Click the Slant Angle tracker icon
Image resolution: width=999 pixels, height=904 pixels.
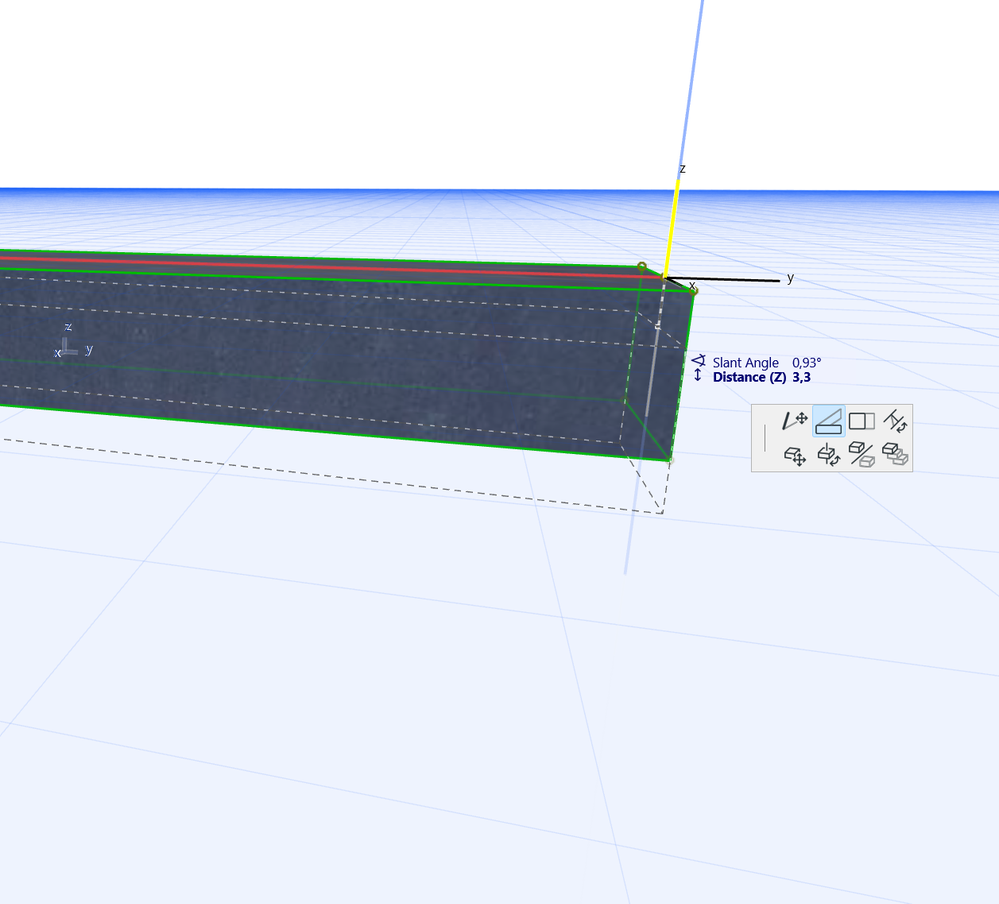coord(698,361)
